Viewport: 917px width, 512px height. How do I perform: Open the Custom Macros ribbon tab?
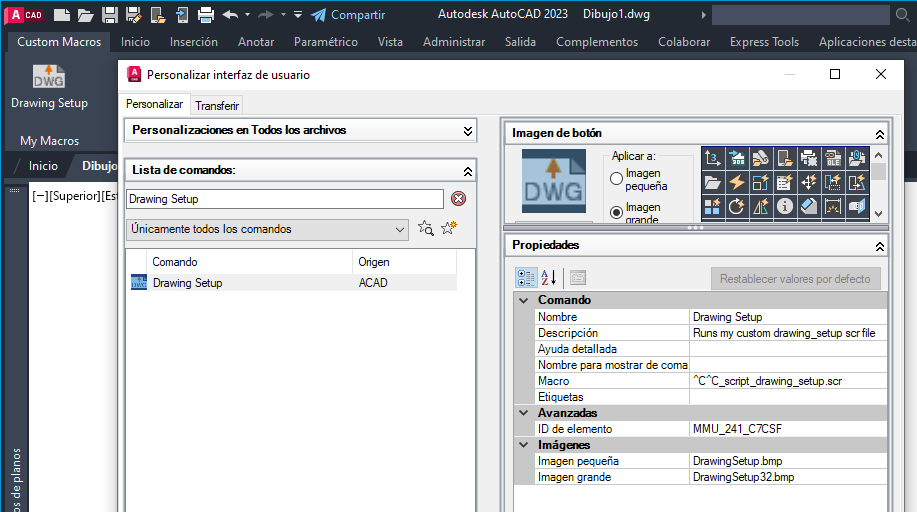(59, 42)
